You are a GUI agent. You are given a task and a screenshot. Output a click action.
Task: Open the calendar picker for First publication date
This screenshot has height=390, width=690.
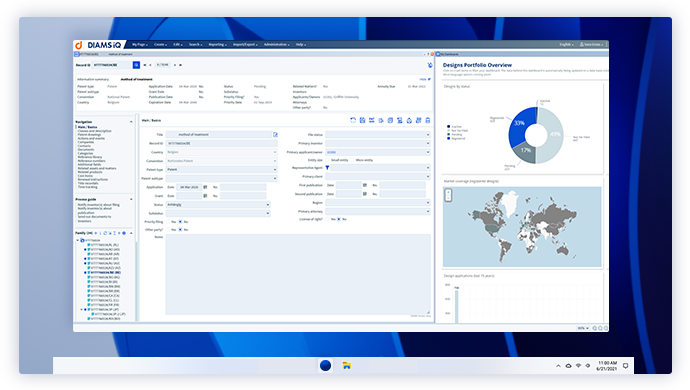365,185
